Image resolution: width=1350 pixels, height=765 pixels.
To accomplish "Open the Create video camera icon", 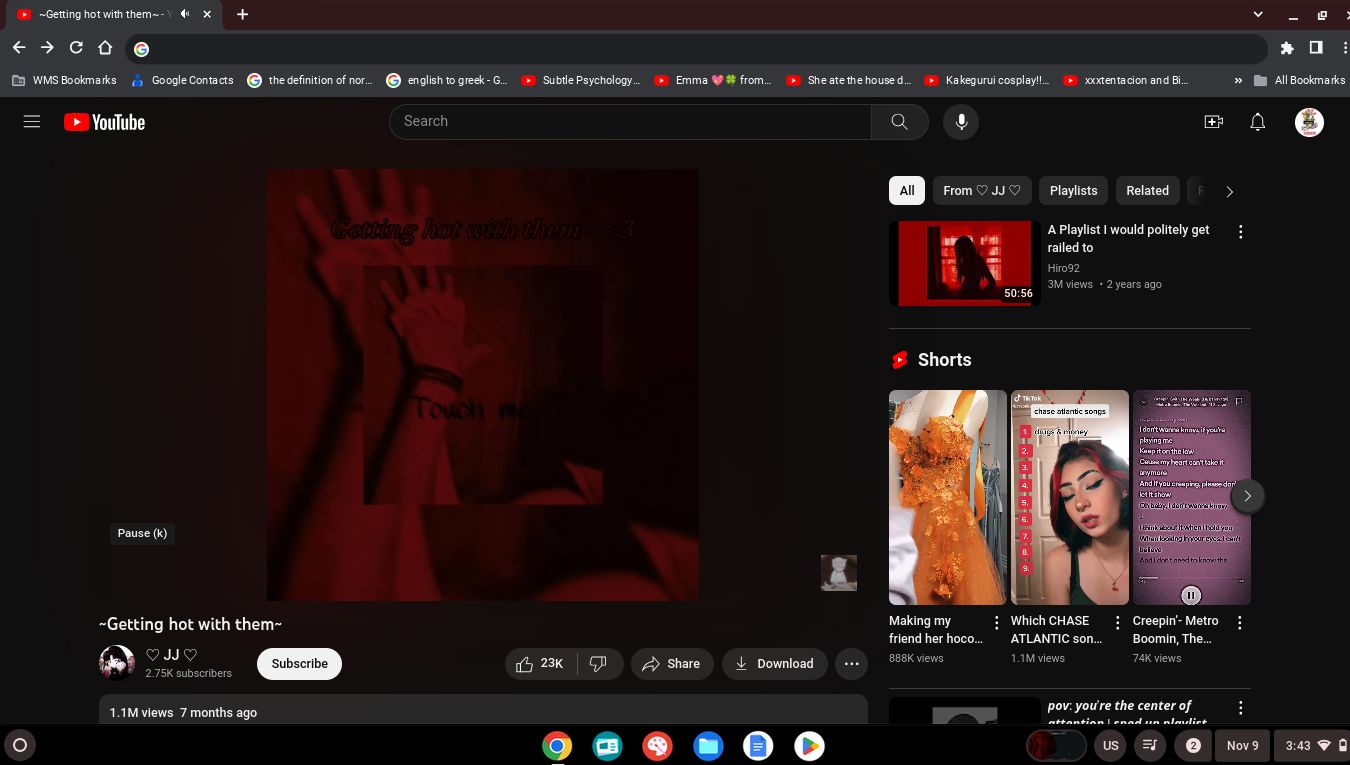I will point(1213,122).
